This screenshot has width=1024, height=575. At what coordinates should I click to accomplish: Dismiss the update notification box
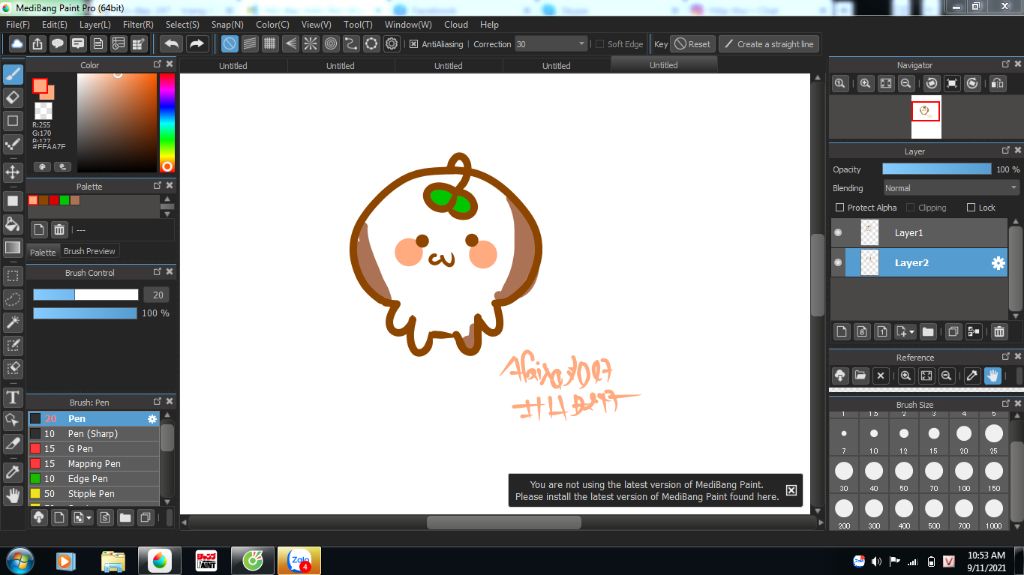click(x=791, y=490)
